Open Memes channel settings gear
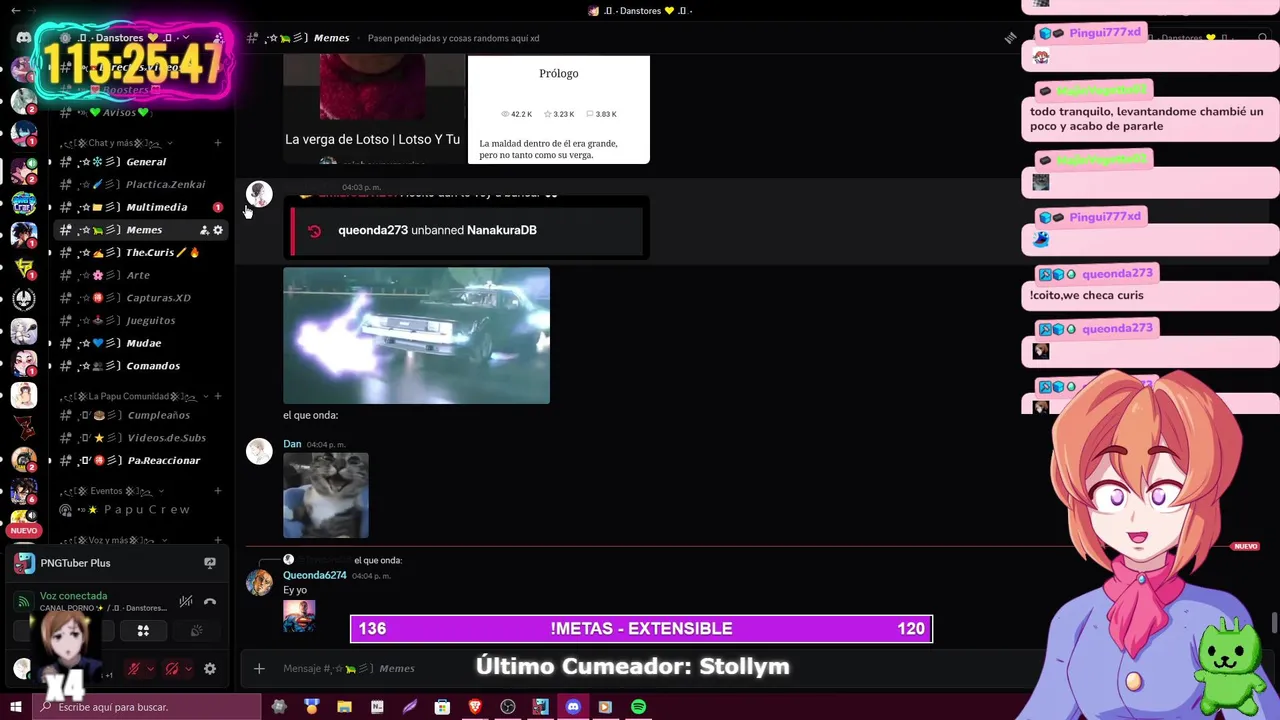Viewport: 1280px width, 720px height. (x=218, y=230)
